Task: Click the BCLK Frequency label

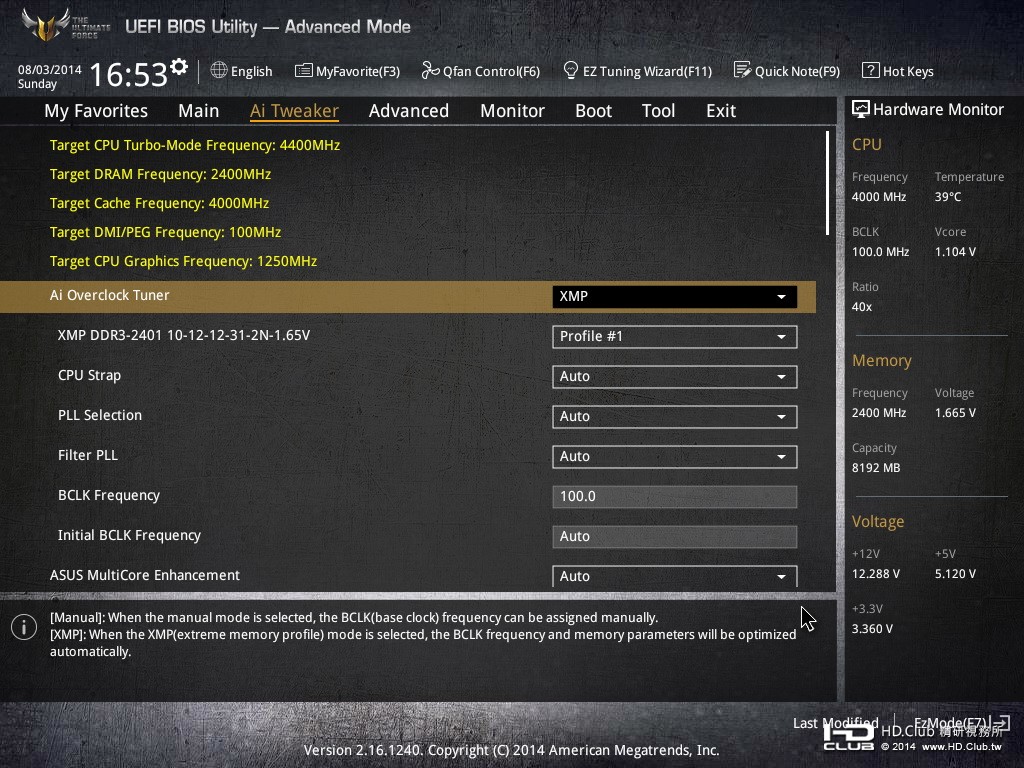Action: pos(109,496)
